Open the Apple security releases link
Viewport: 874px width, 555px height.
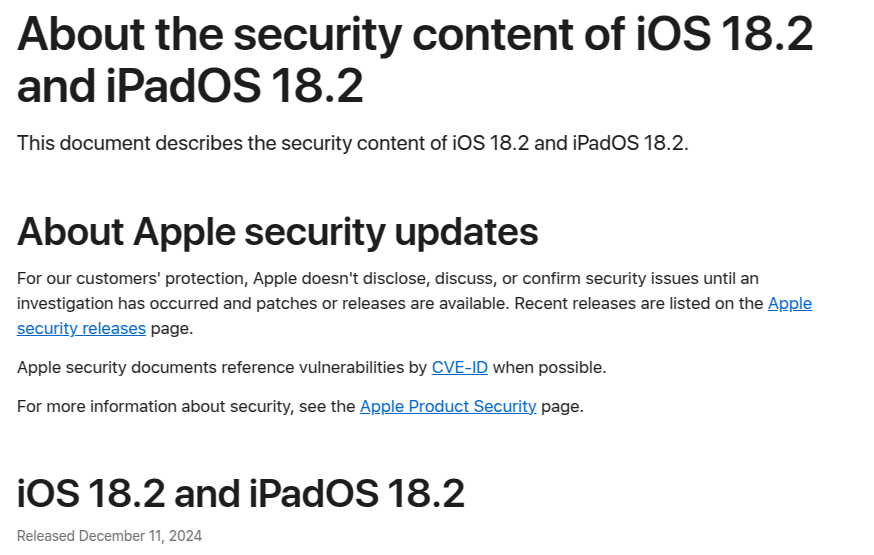[x=789, y=304]
